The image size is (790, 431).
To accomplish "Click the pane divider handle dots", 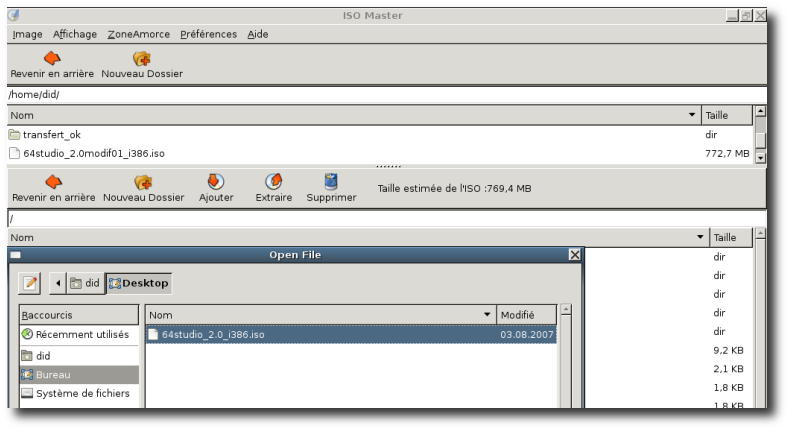I will [x=388, y=166].
